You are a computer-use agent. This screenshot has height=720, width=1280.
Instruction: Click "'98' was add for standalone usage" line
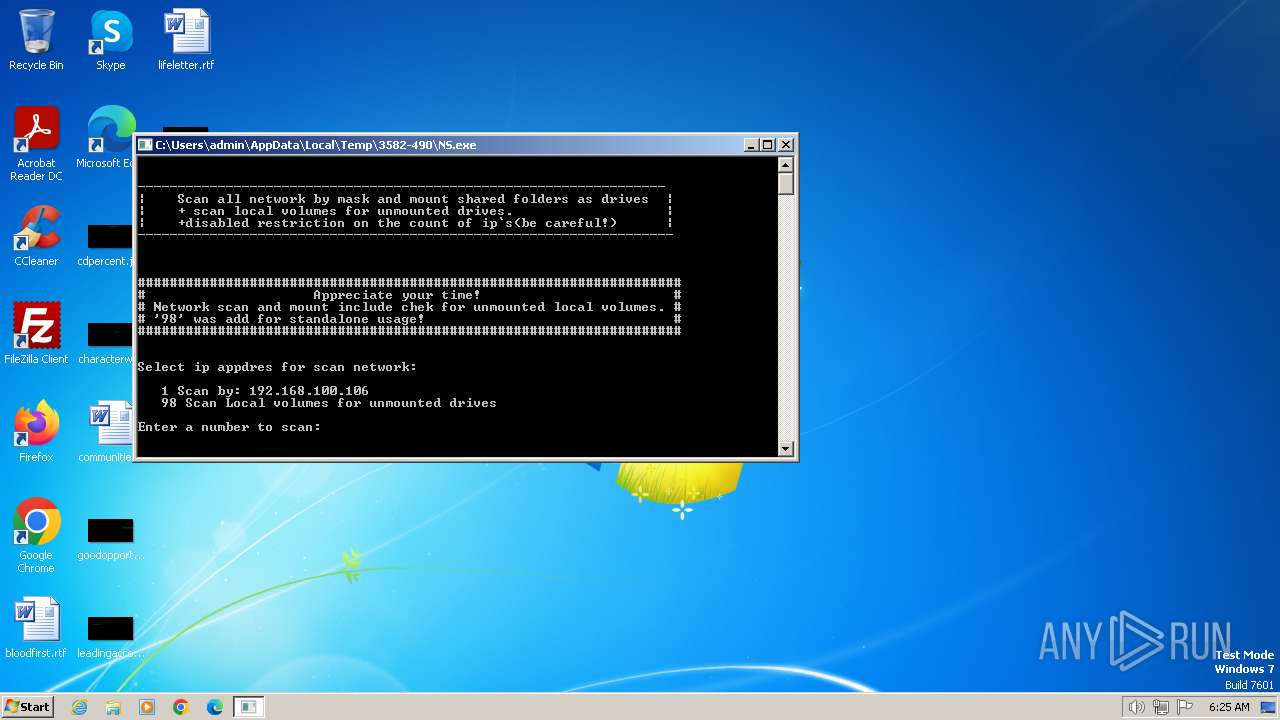[289, 319]
